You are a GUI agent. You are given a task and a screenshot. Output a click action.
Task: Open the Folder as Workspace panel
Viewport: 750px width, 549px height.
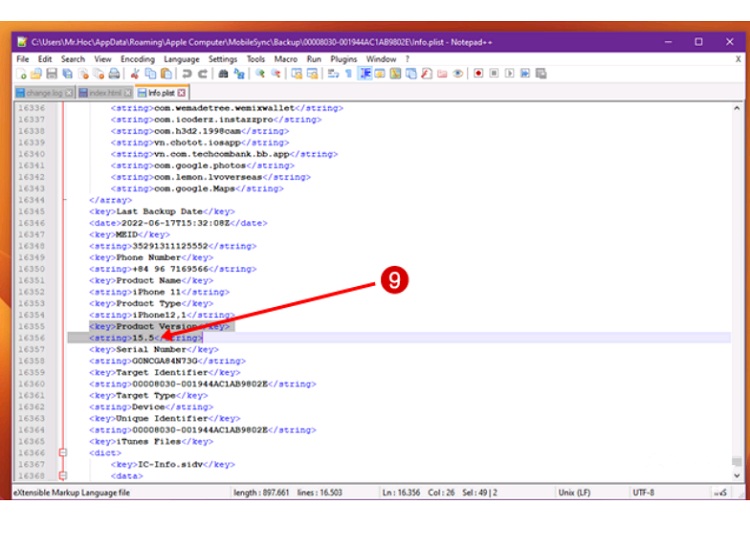[441, 74]
